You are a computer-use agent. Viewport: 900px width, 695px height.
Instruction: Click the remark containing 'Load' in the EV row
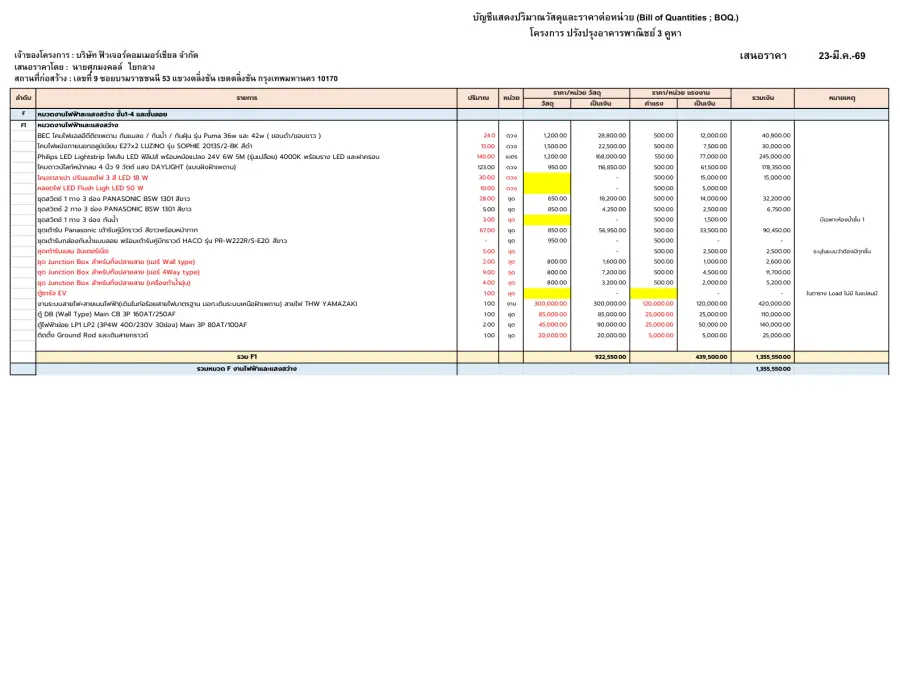841,293
